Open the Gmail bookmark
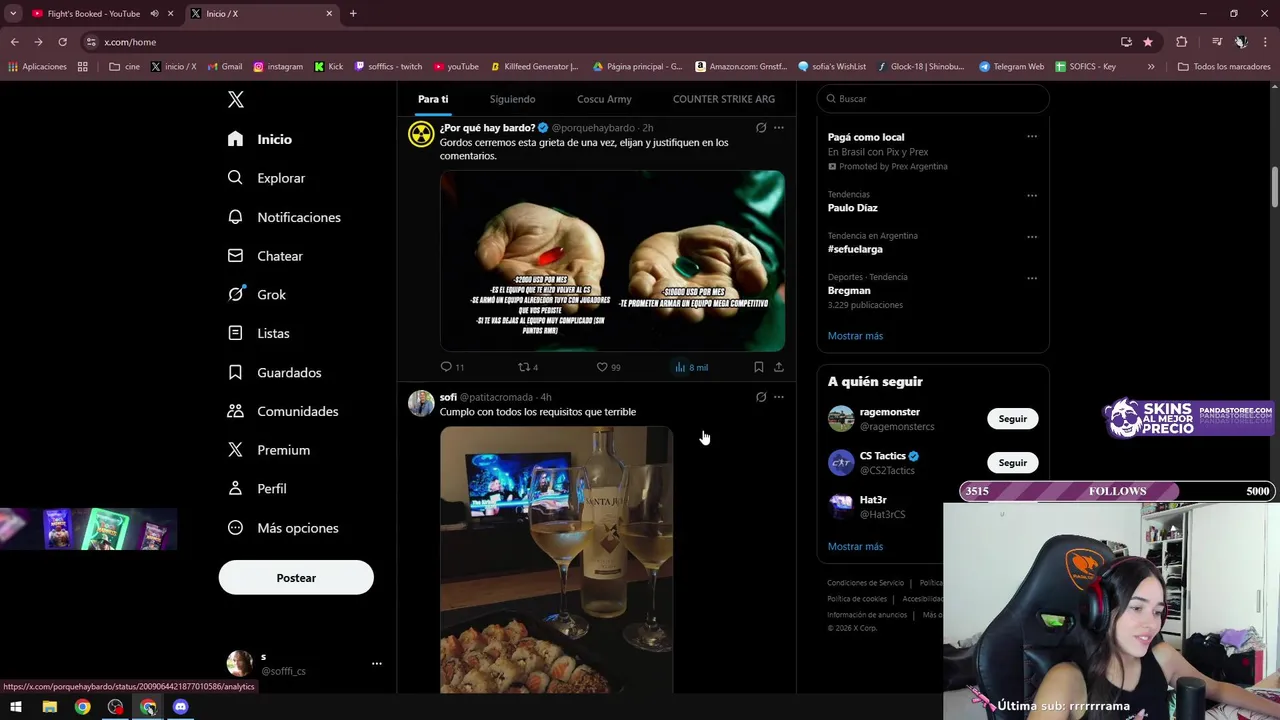 point(225,67)
